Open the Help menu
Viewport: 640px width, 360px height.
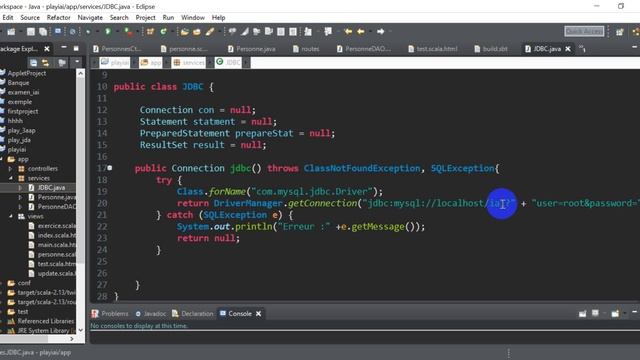point(218,18)
